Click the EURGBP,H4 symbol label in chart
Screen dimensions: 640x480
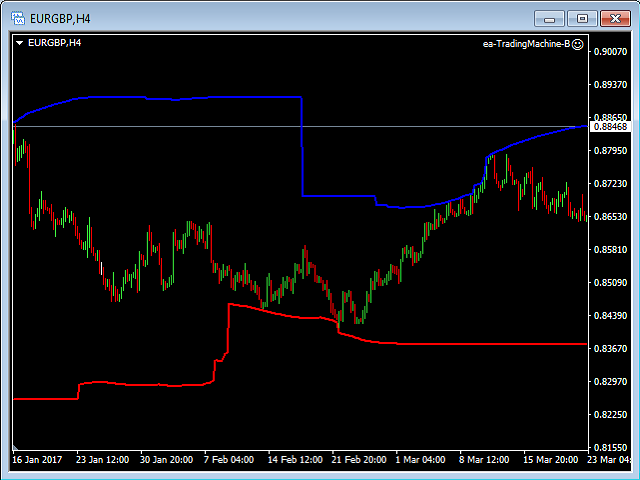pos(54,43)
